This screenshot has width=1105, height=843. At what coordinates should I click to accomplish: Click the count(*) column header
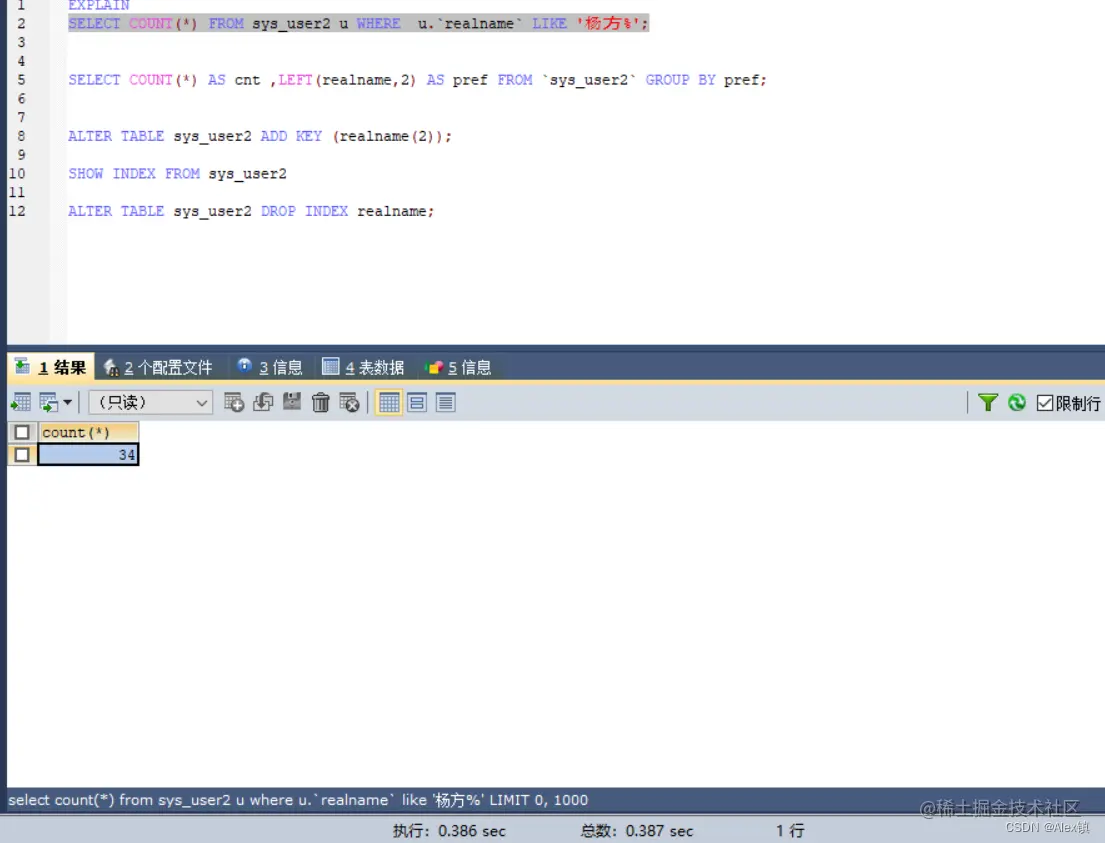click(88, 432)
